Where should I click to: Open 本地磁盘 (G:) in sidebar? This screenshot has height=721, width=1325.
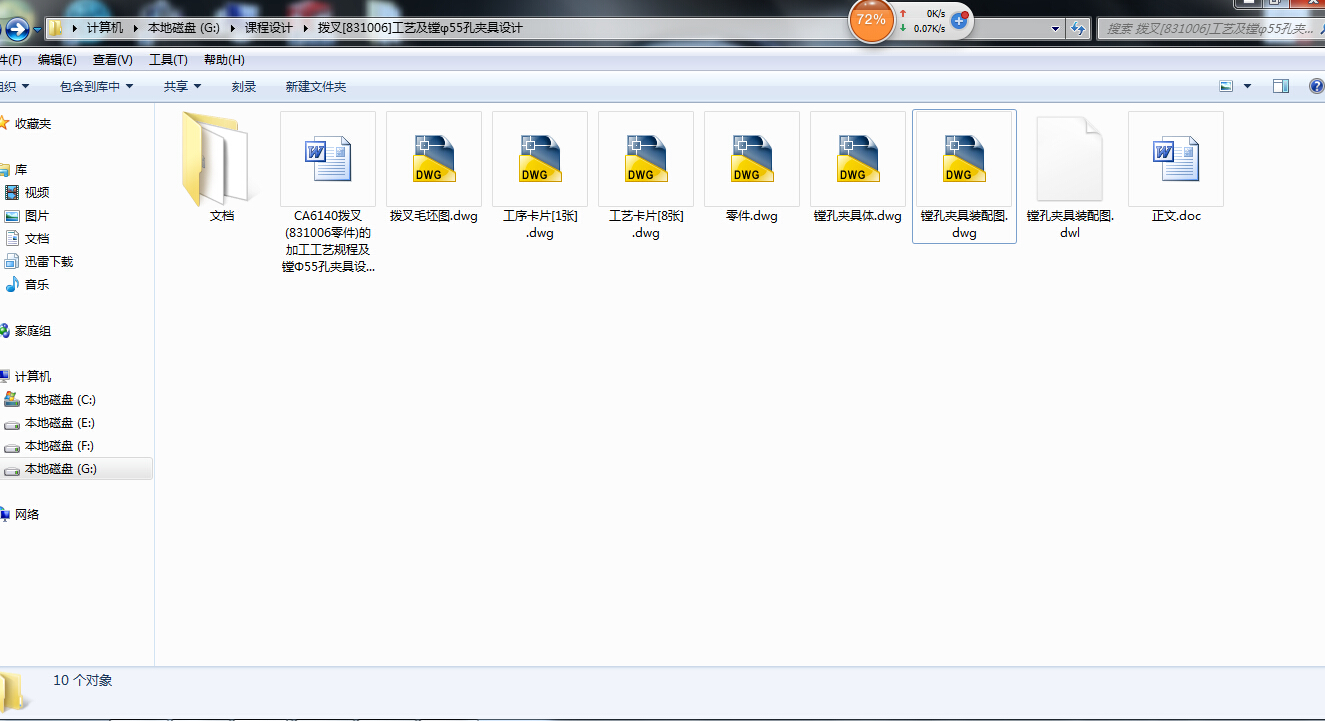(x=77, y=469)
